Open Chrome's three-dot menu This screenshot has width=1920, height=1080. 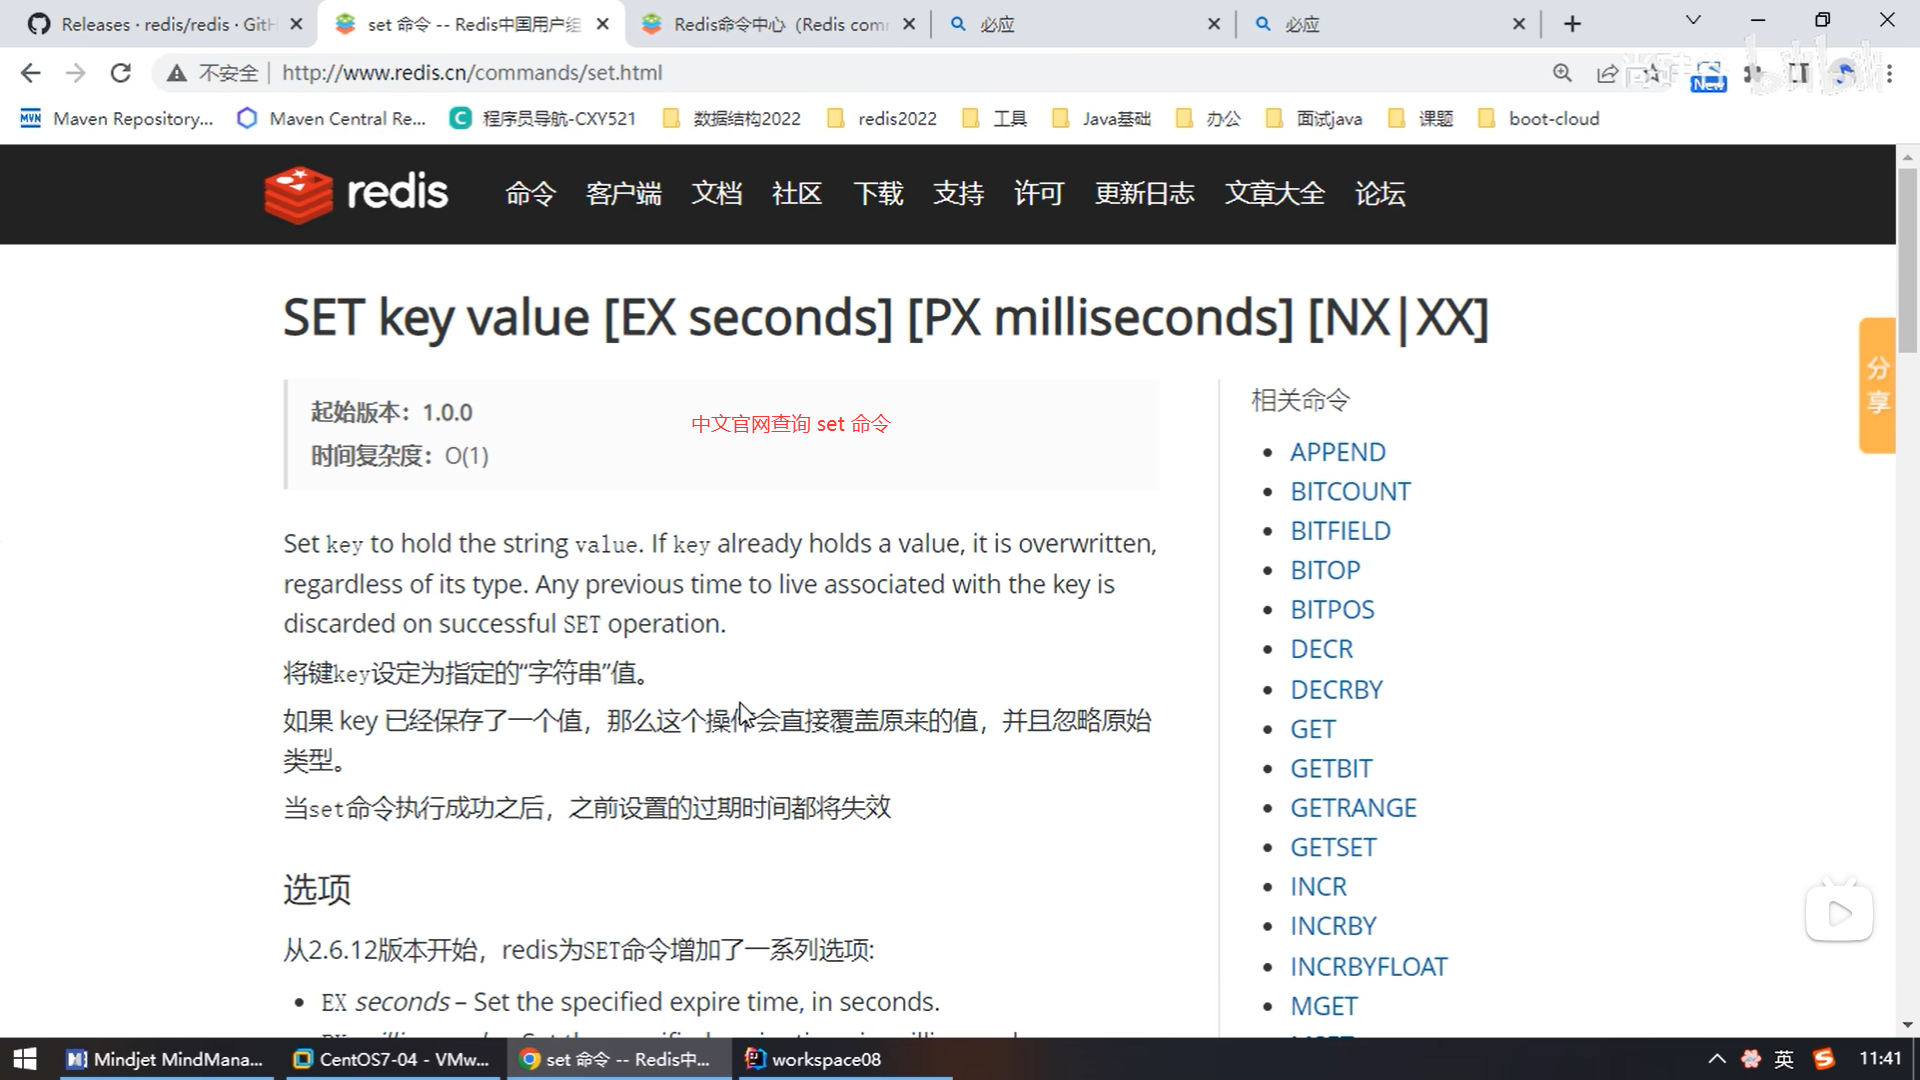pos(1889,73)
